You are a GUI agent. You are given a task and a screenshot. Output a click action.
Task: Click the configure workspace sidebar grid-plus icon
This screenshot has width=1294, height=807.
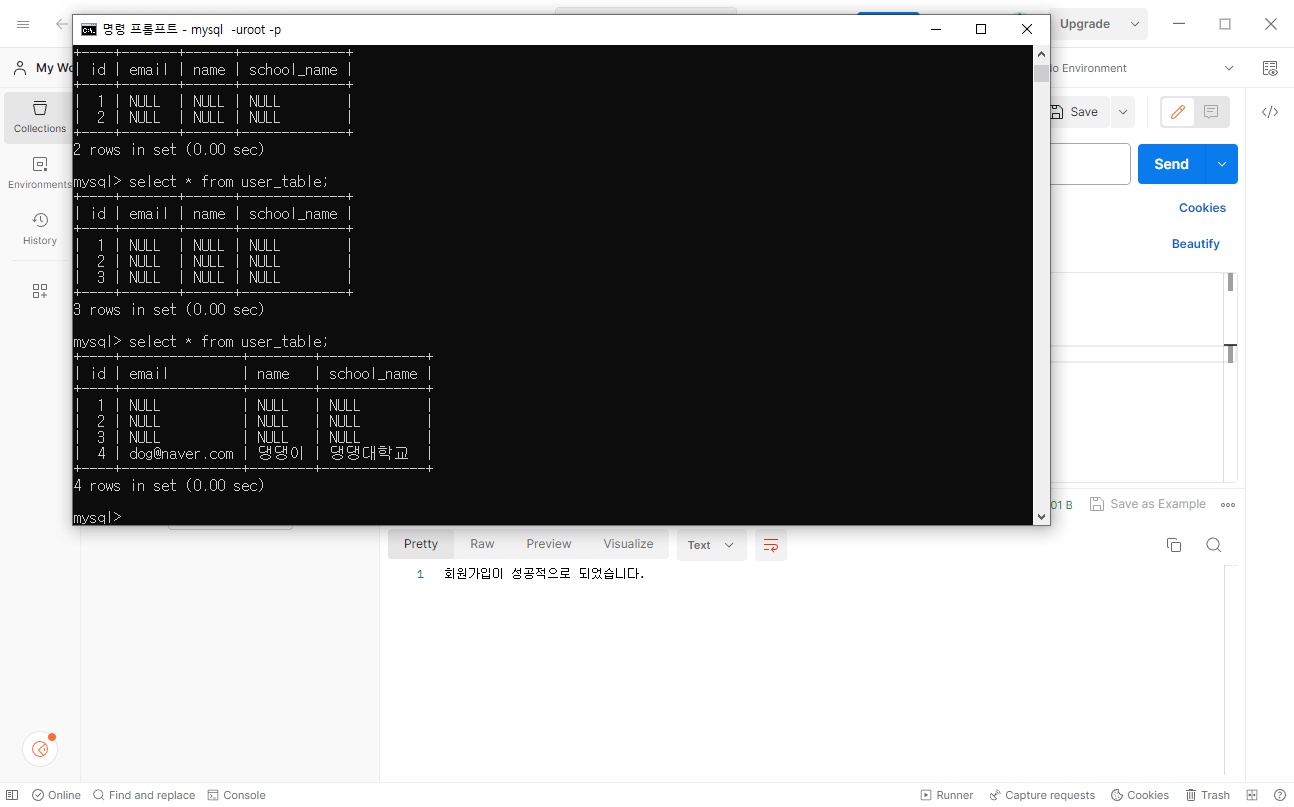tap(40, 291)
